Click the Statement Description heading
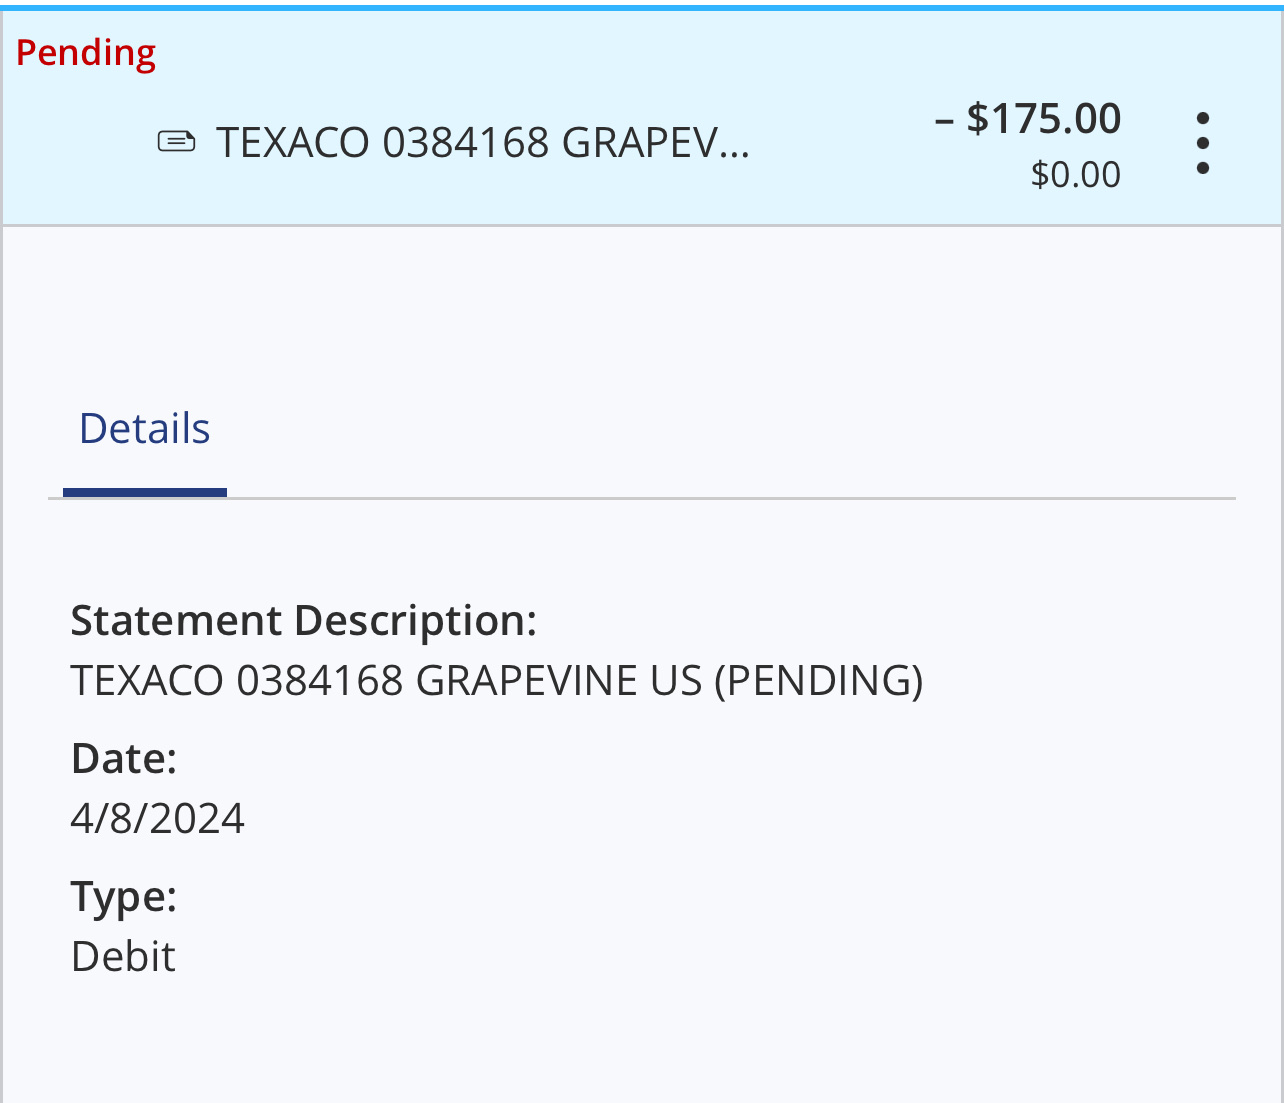The height and width of the screenshot is (1103, 1284). [304, 621]
